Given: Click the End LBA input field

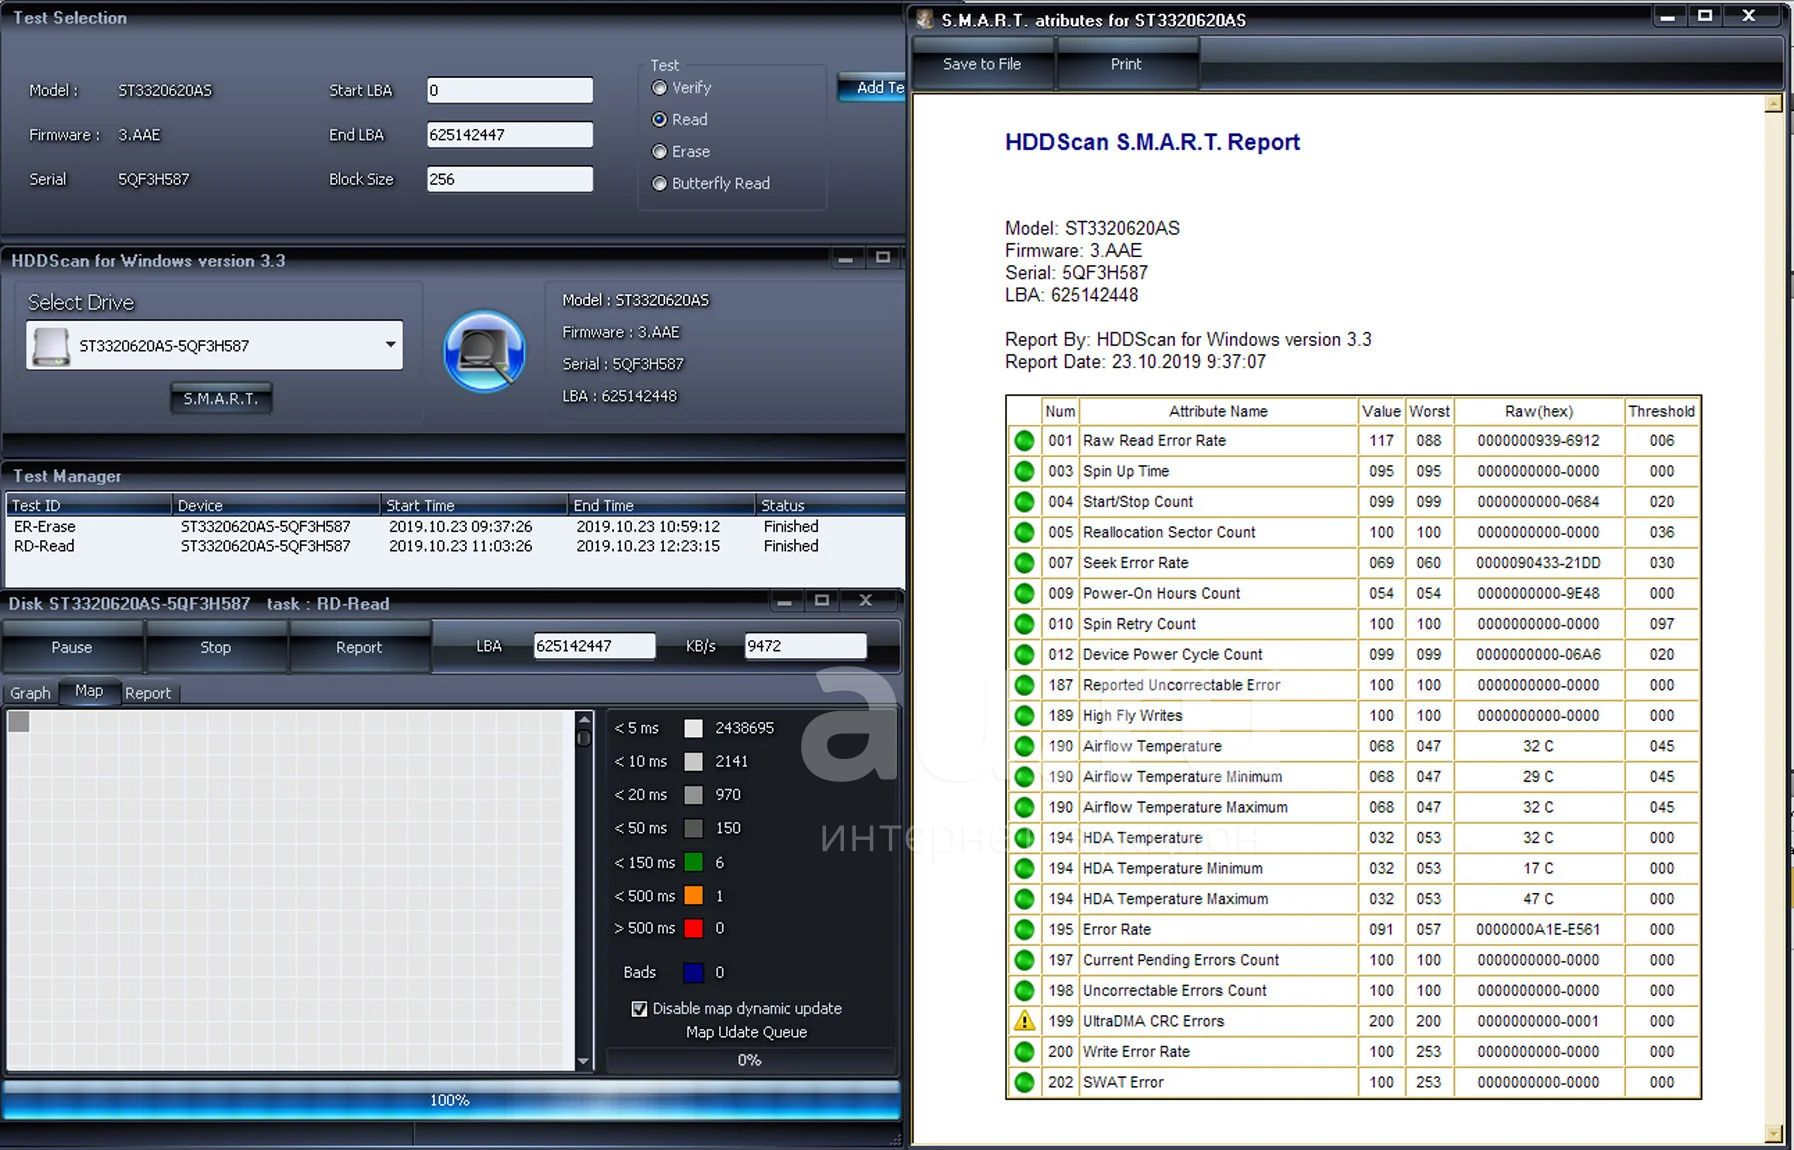Looking at the screenshot, I should pyautogui.click(x=509, y=135).
